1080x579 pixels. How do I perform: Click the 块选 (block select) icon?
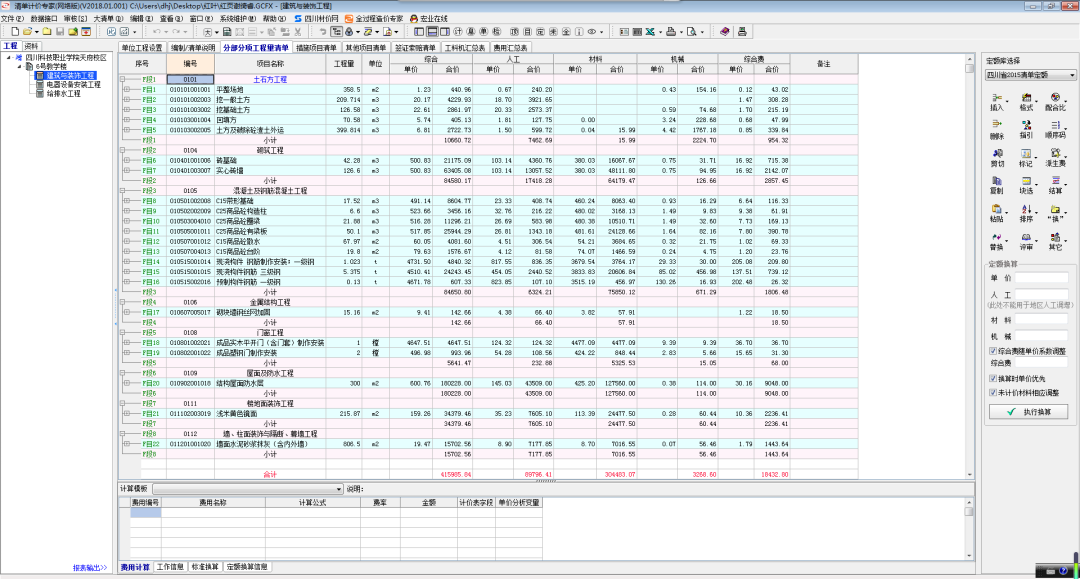(x=1026, y=186)
